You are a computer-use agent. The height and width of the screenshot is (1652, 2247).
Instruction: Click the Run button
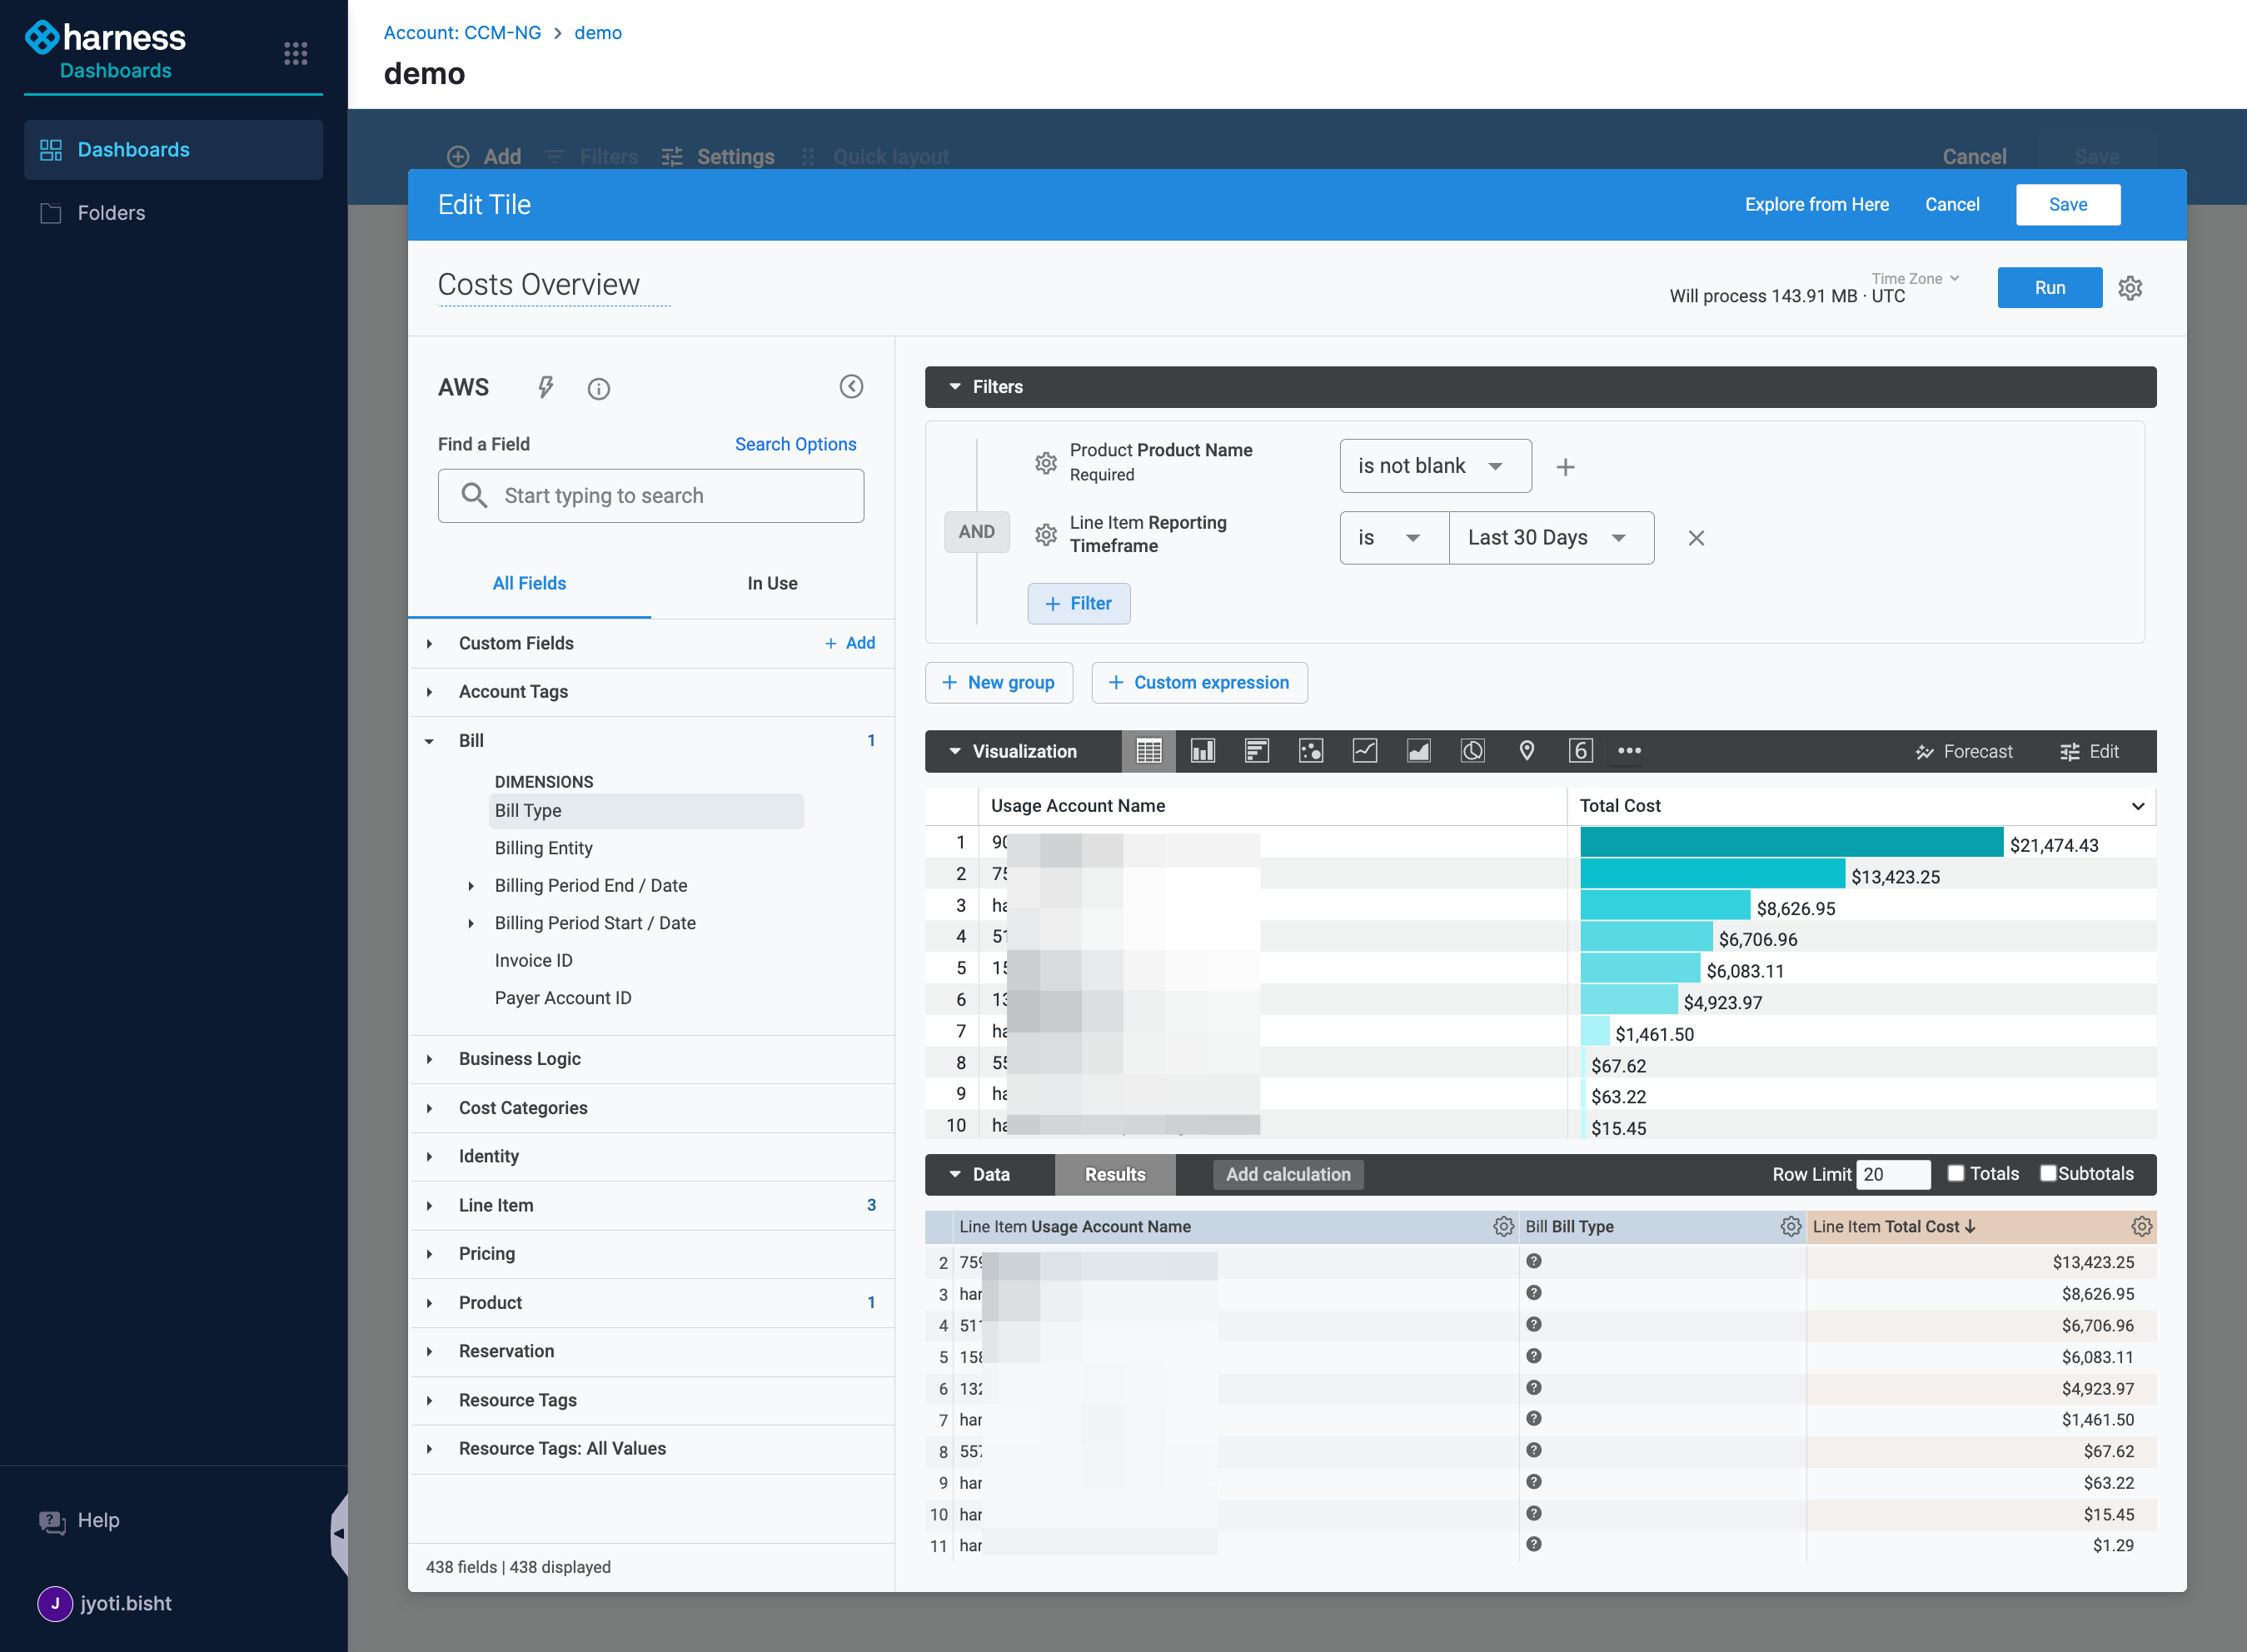(2050, 288)
